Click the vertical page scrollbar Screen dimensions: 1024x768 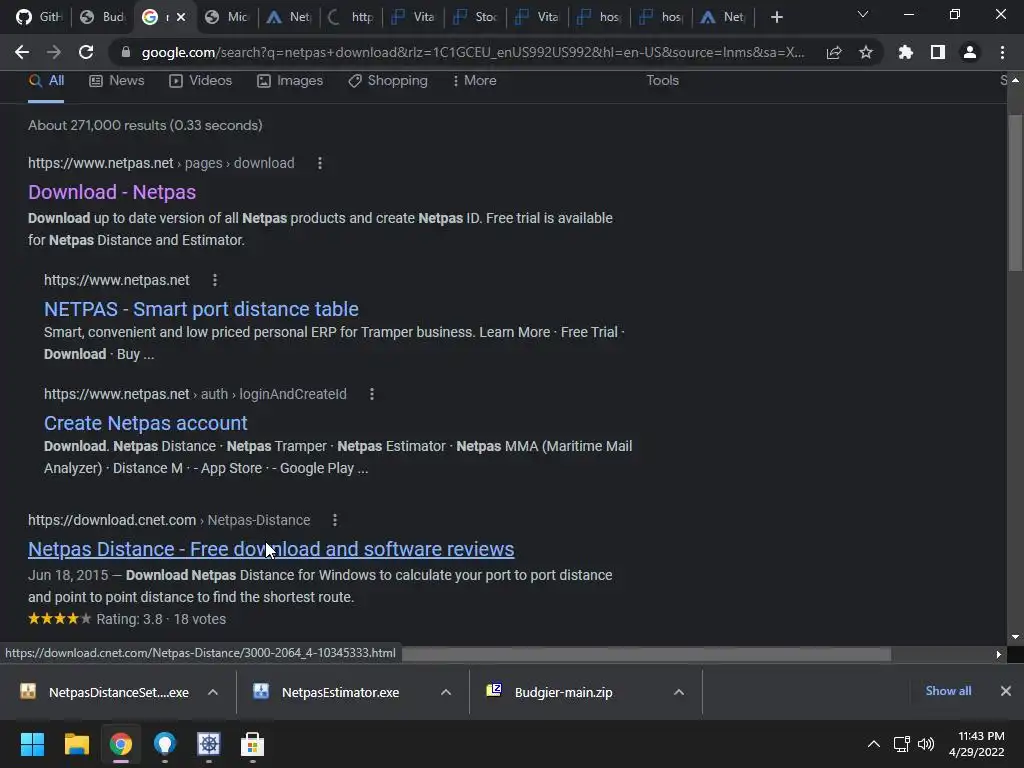coord(1015,193)
